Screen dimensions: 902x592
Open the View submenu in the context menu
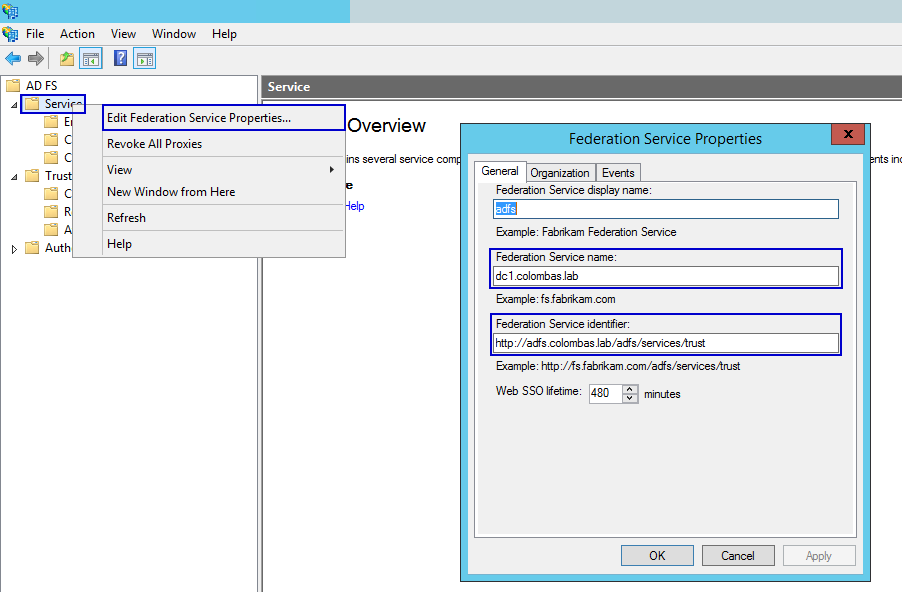224,170
